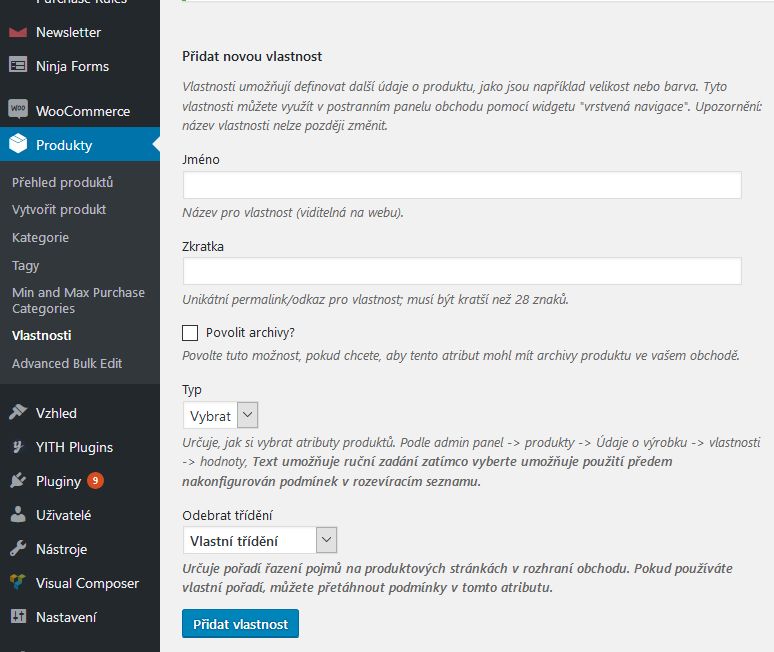The image size is (774, 652).
Task: Click the Nástroje wrench icon
Action: click(18, 549)
